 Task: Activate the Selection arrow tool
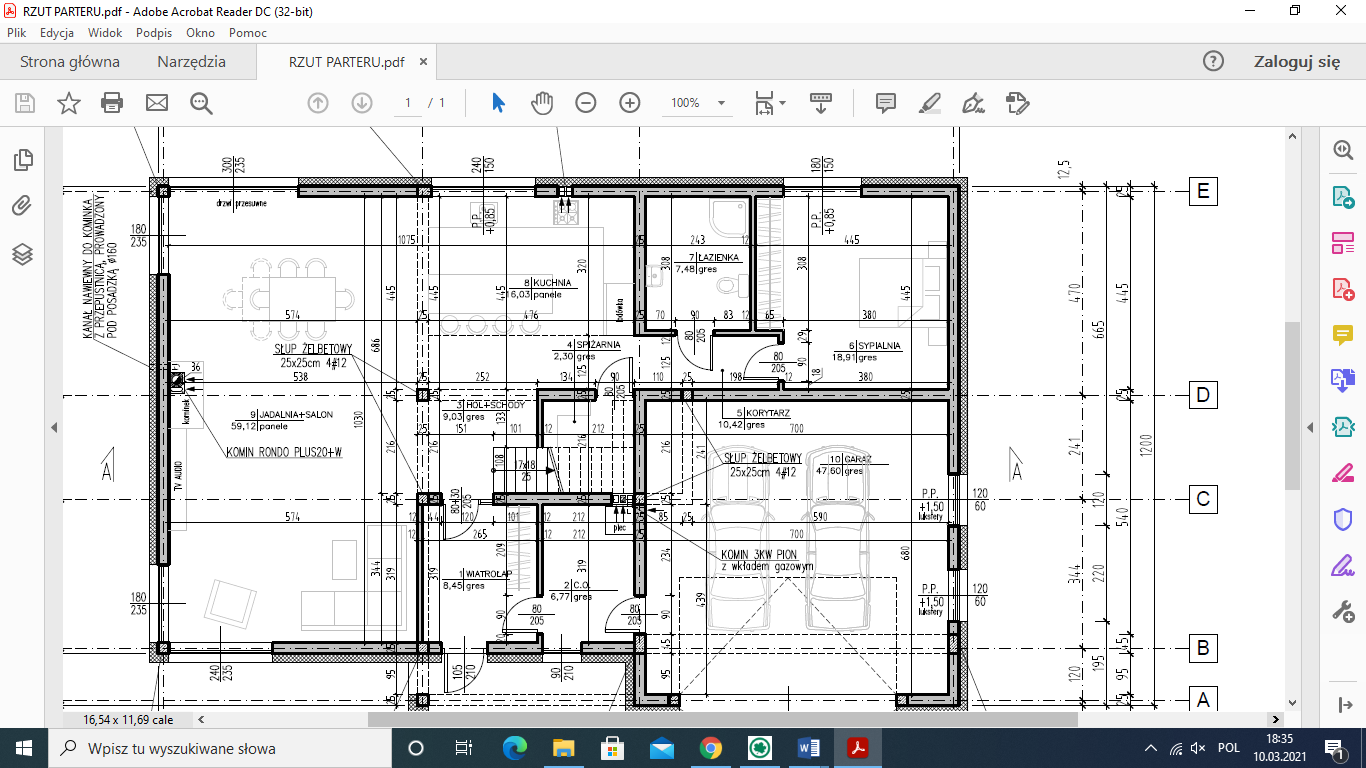pyautogui.click(x=499, y=103)
